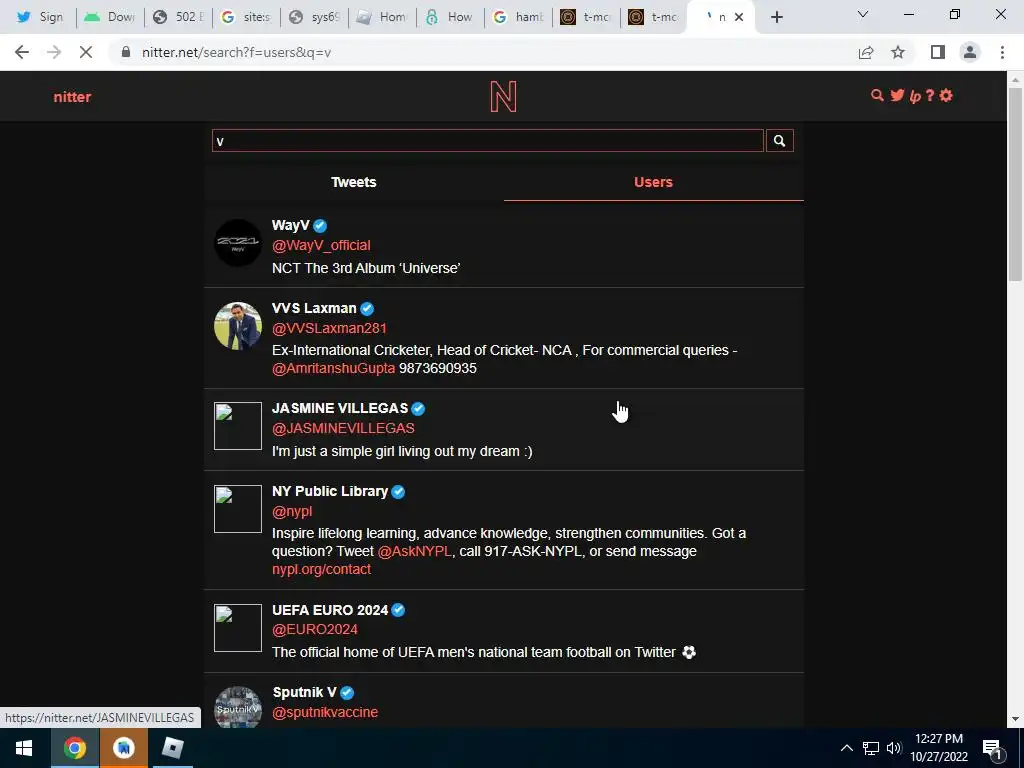Click the large N nitter logo
Screen dimensions: 1024x768
pos(504,97)
